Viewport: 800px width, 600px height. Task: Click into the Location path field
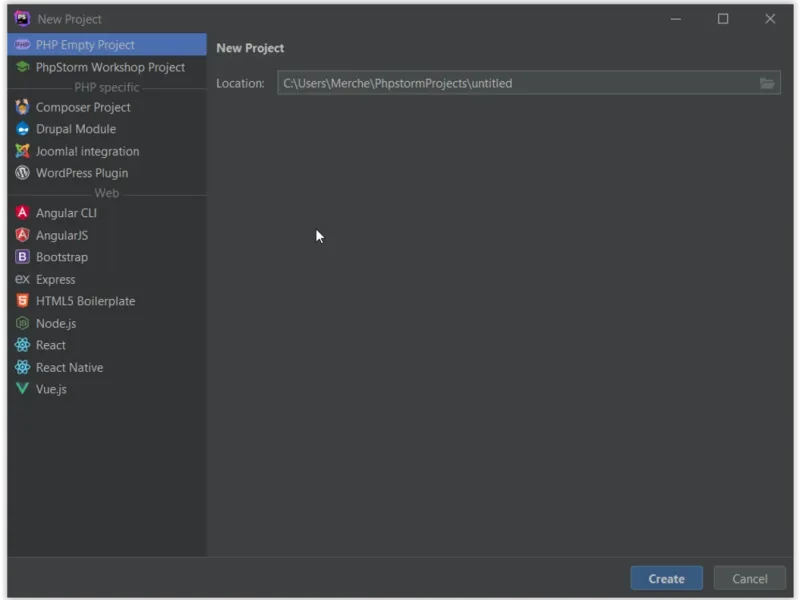[x=529, y=83]
